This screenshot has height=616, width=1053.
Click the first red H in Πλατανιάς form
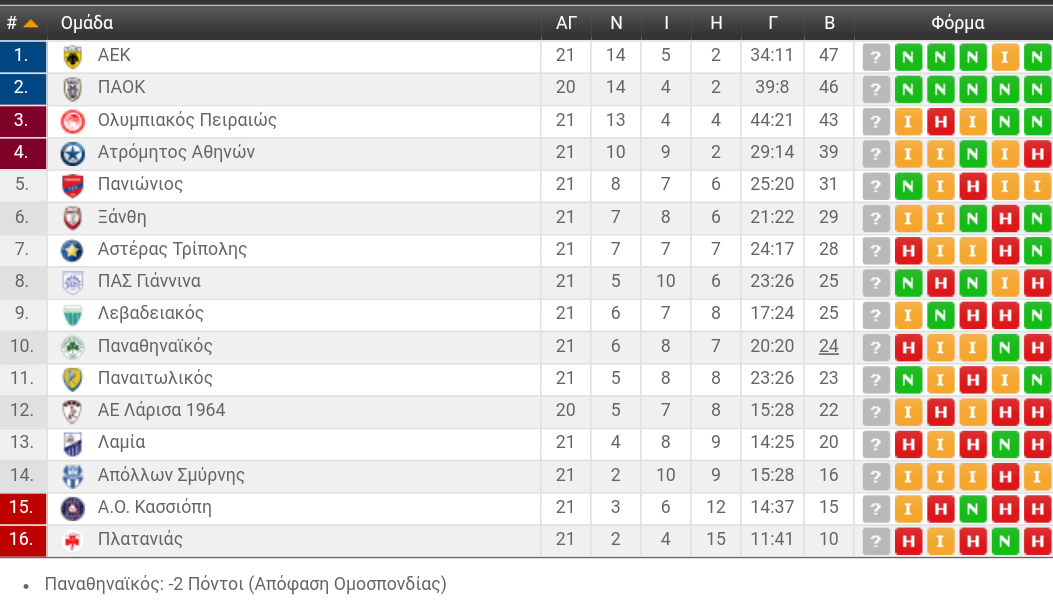[908, 541]
